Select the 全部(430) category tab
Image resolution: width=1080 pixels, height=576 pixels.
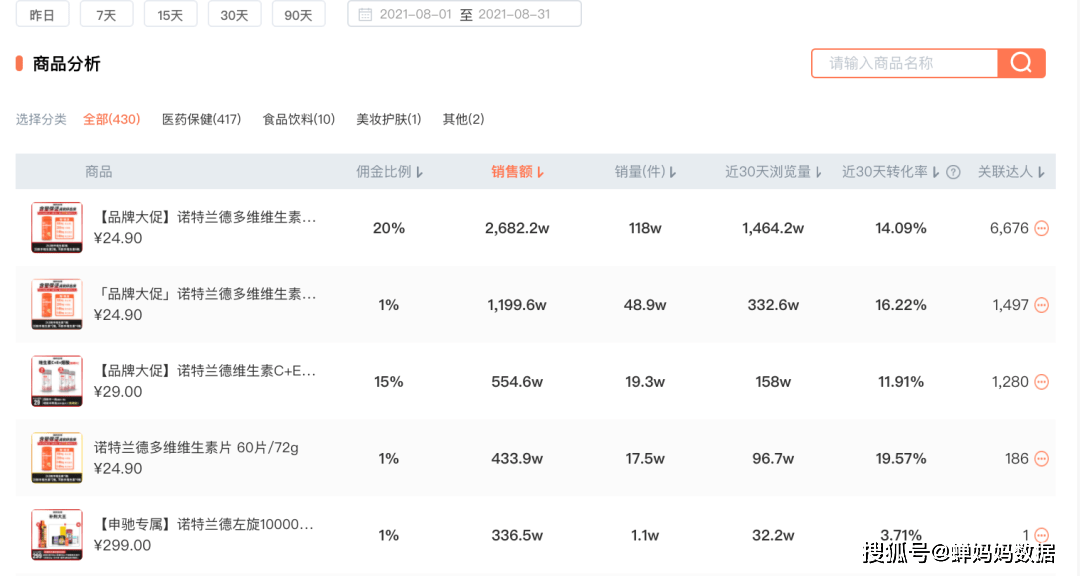point(112,119)
